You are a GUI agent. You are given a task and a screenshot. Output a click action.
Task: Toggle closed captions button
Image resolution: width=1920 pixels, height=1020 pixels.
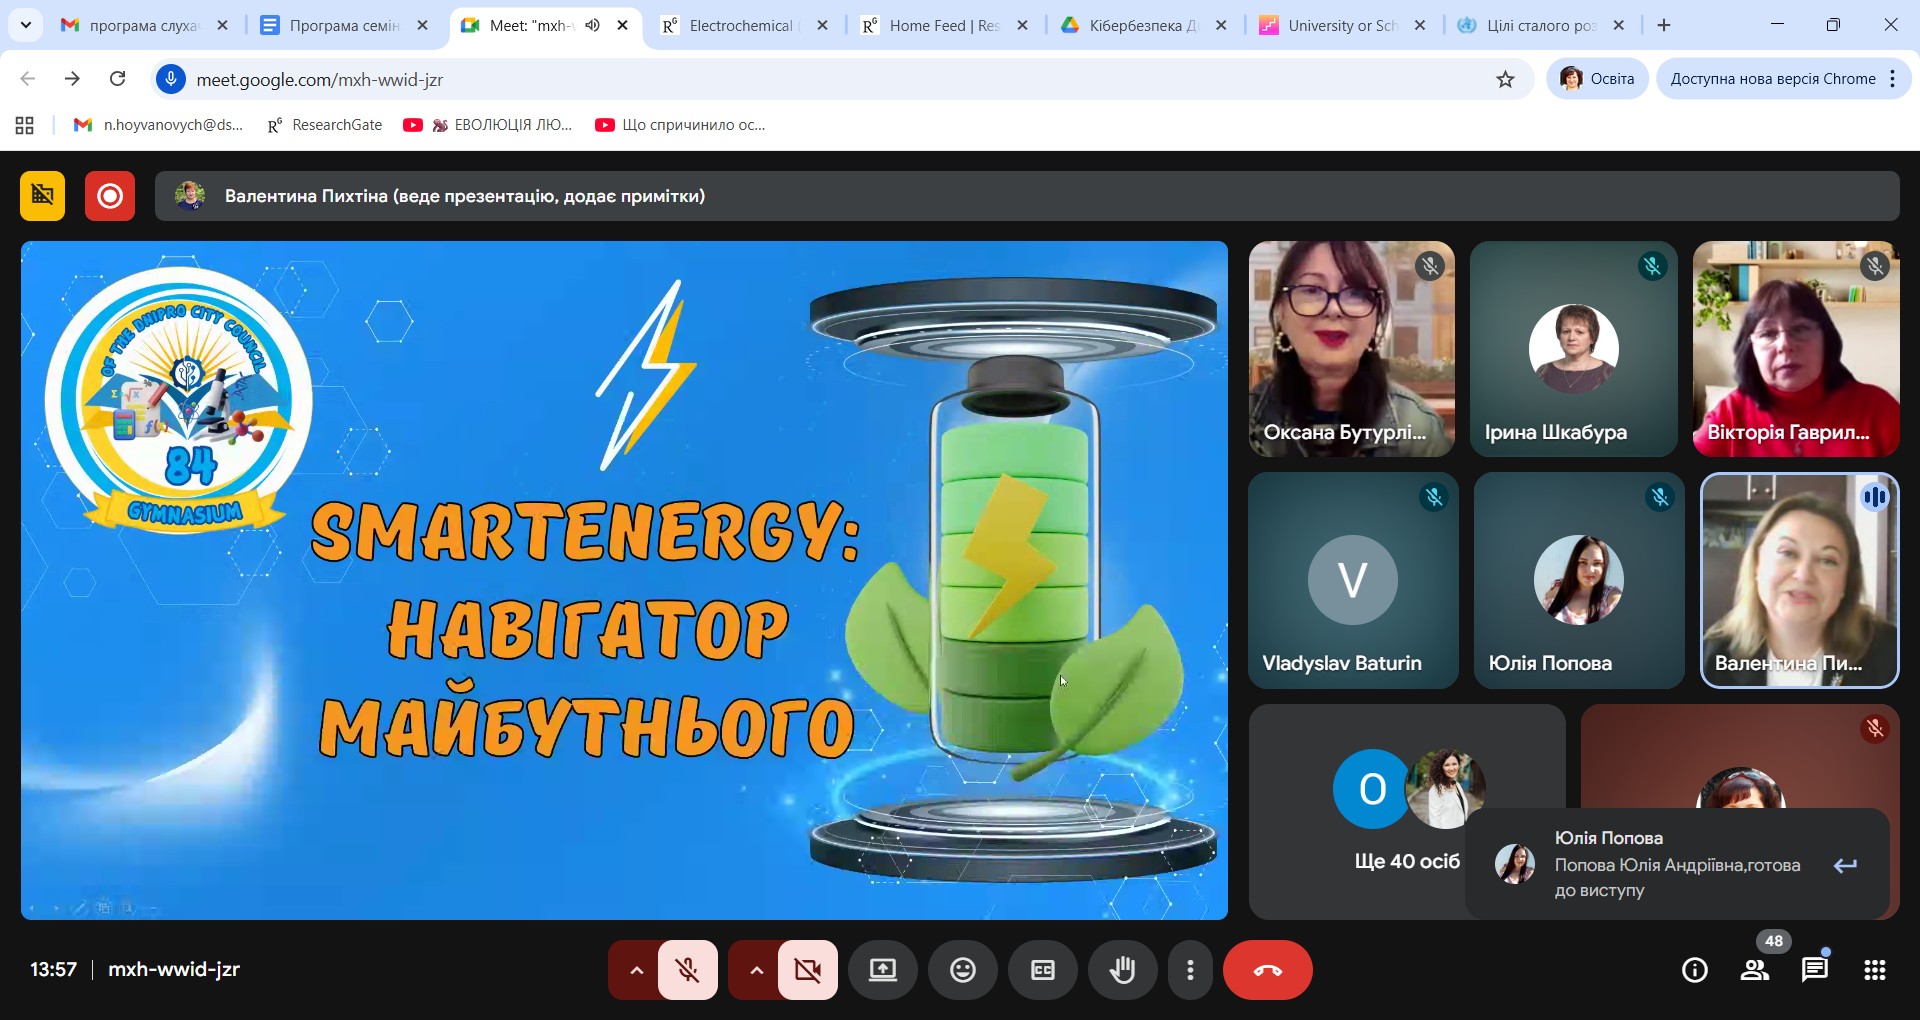(x=1042, y=970)
